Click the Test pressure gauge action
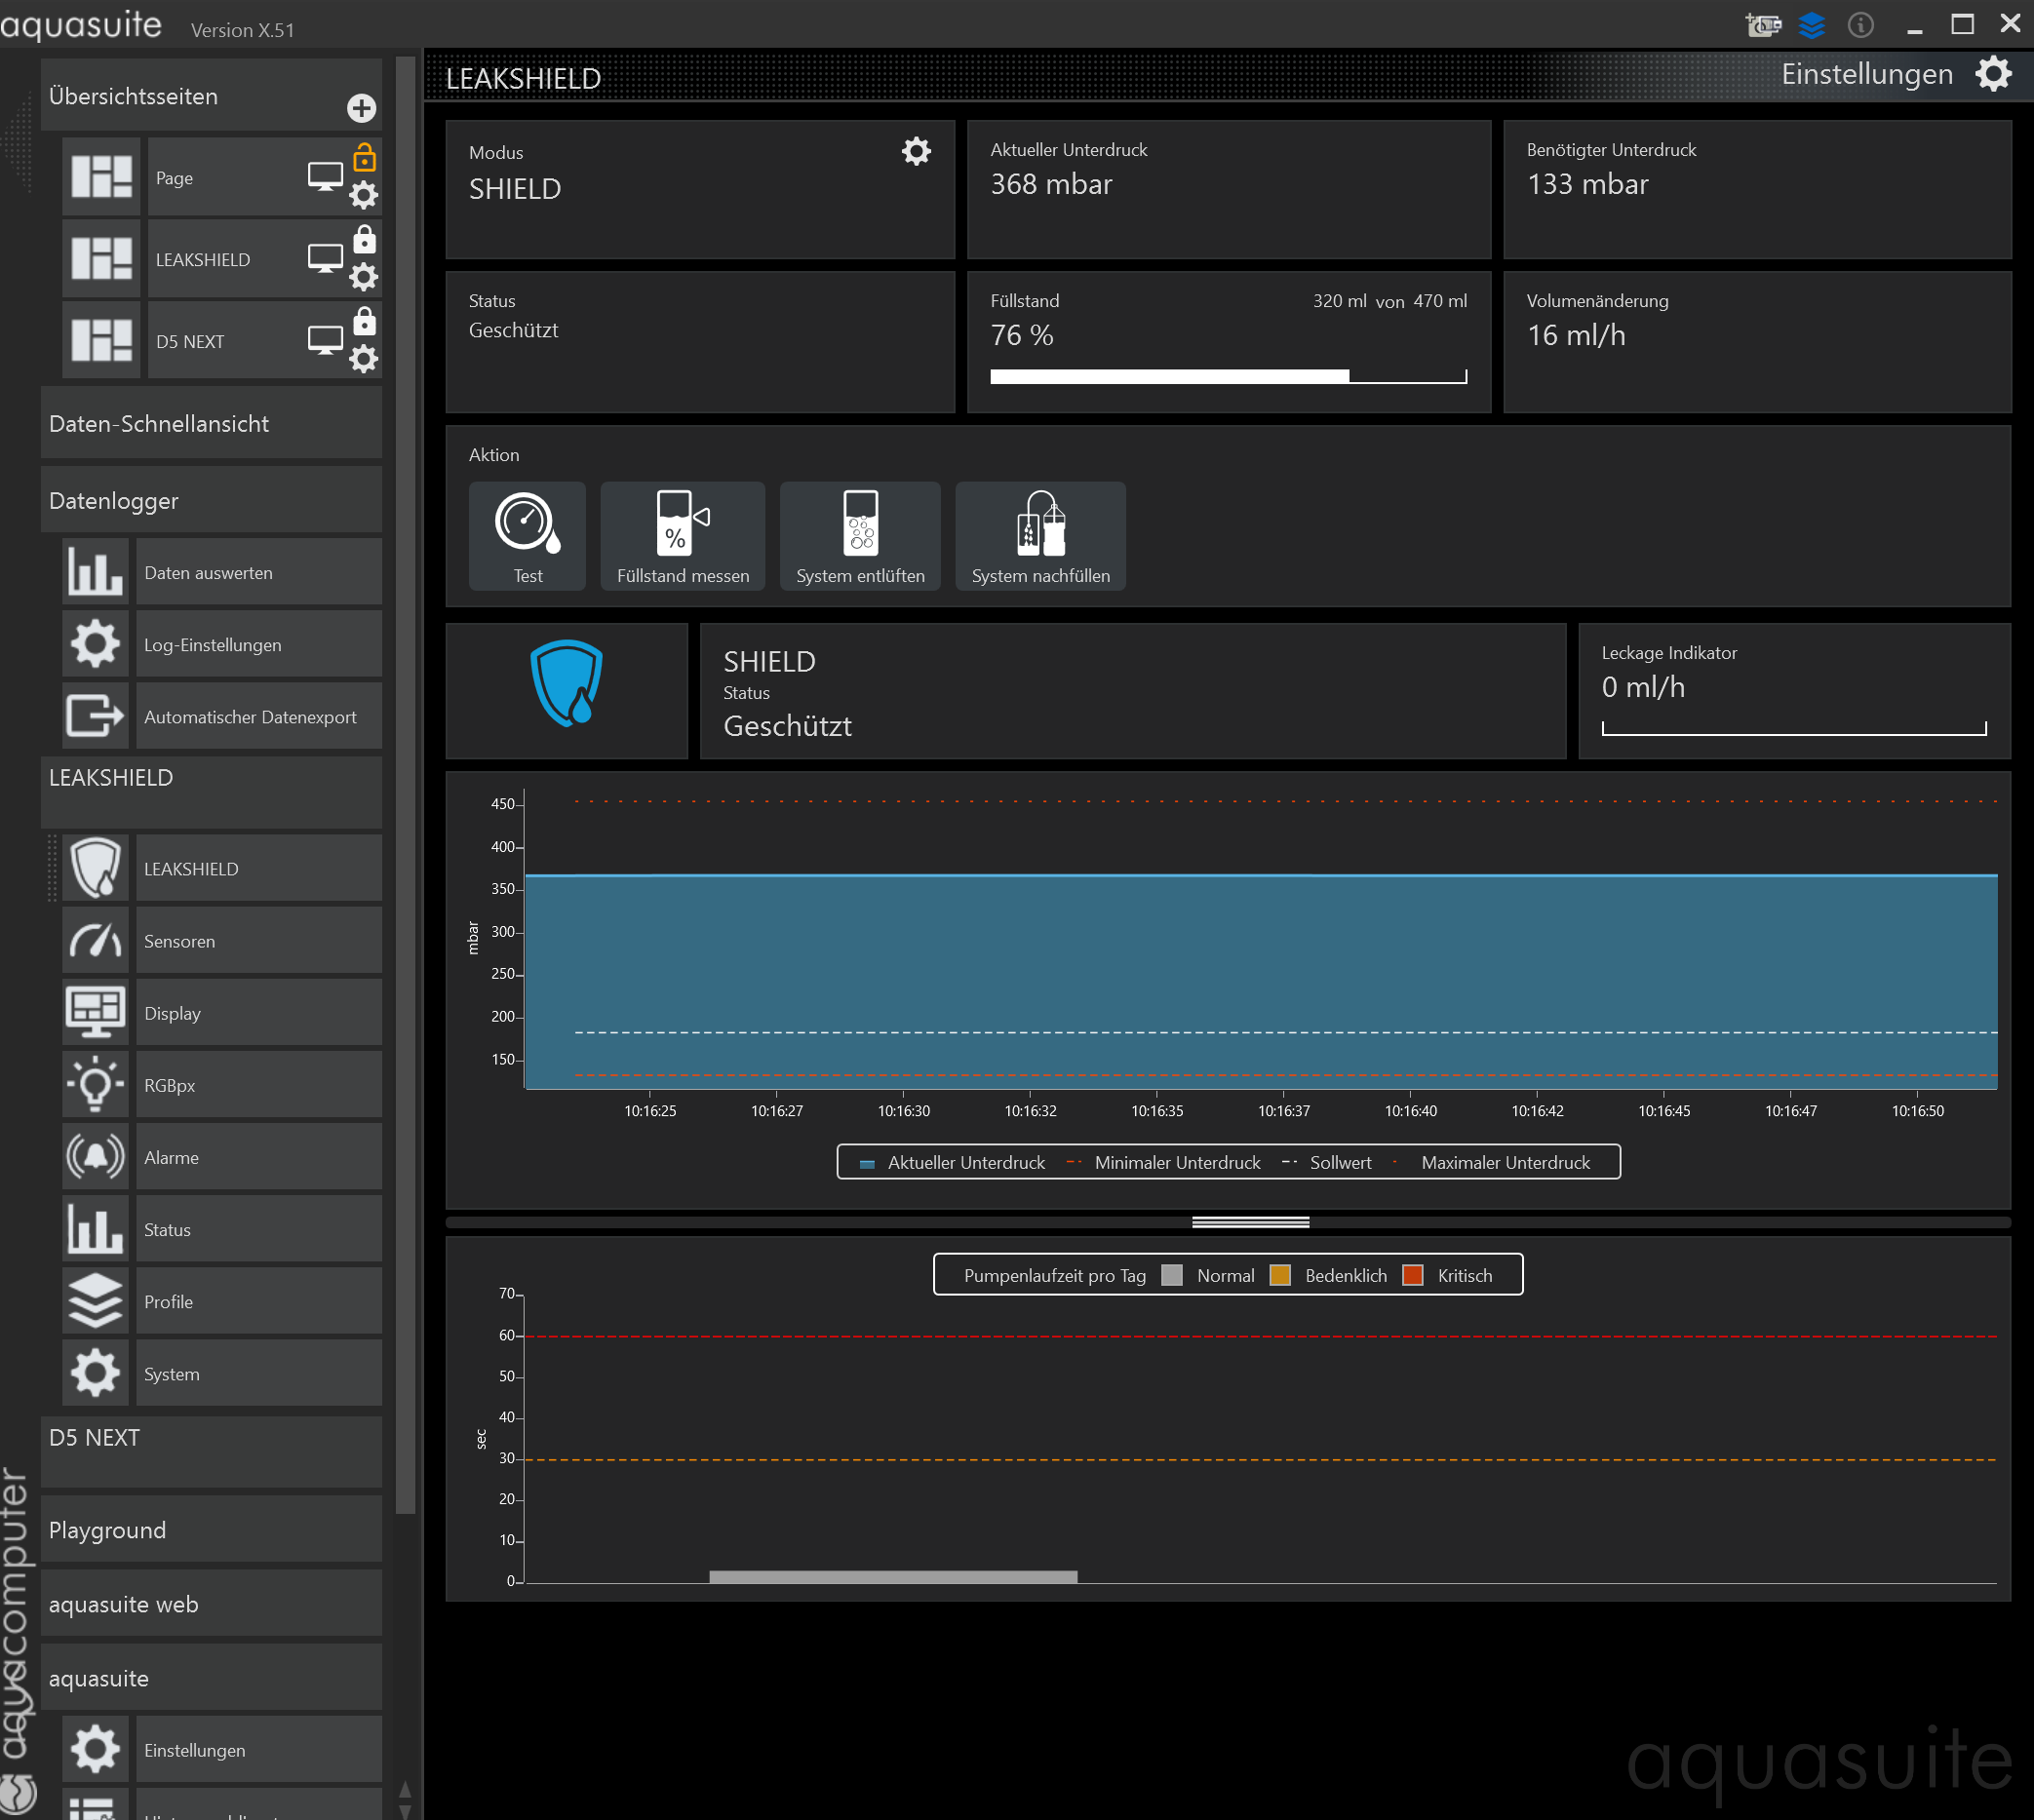The width and height of the screenshot is (2034, 1820). tap(527, 536)
